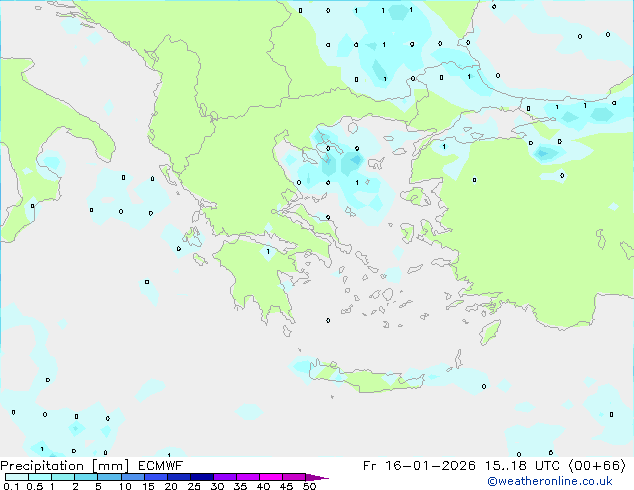Pick the 40–45 mm magenta legend swatch
The image size is (634, 490).
pos(271,477)
